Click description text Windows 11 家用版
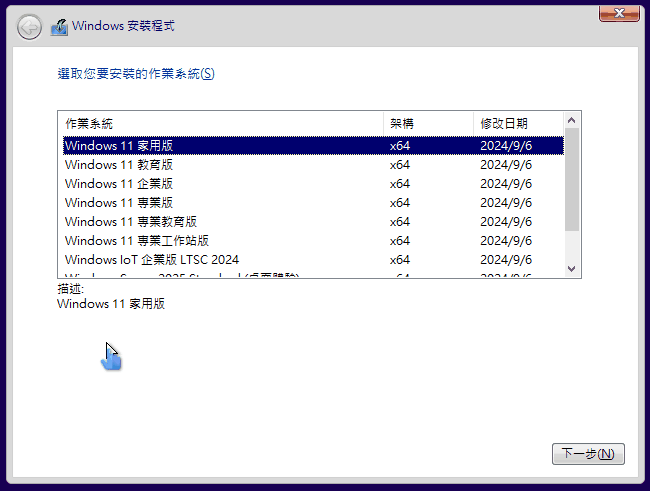The height and width of the screenshot is (491, 650). click(x=111, y=304)
